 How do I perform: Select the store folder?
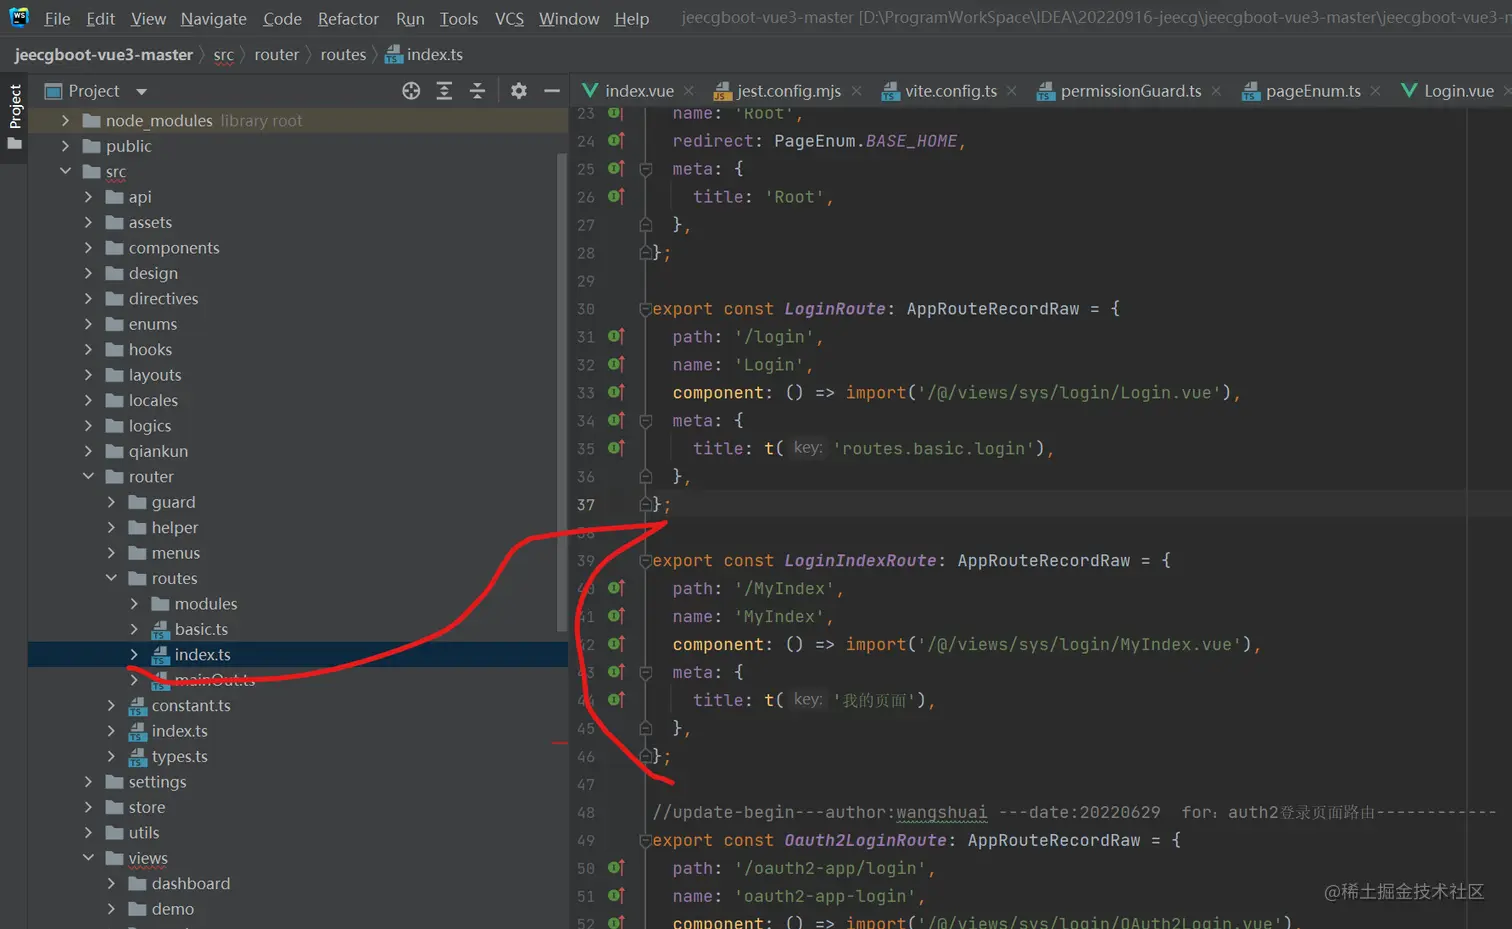146,807
